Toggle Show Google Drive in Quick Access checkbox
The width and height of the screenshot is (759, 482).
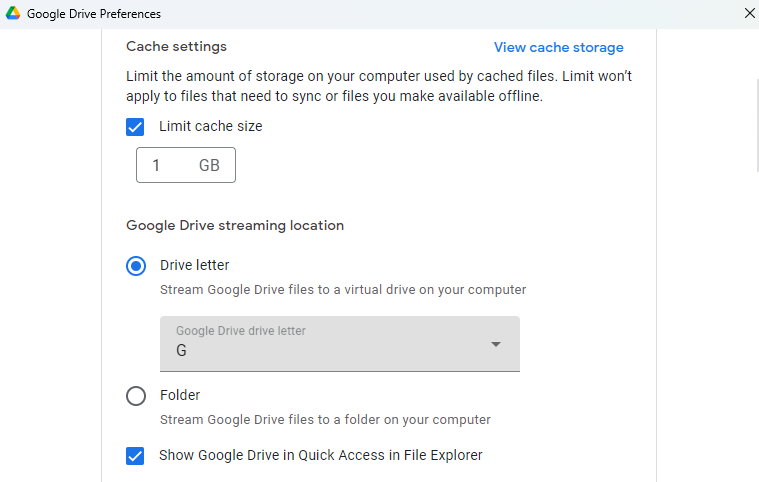coord(136,456)
